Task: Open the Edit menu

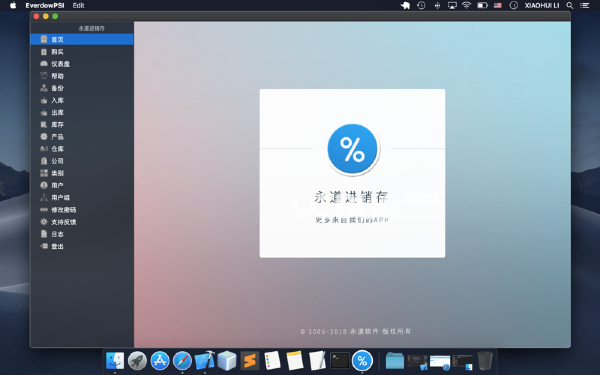Action: point(78,5)
